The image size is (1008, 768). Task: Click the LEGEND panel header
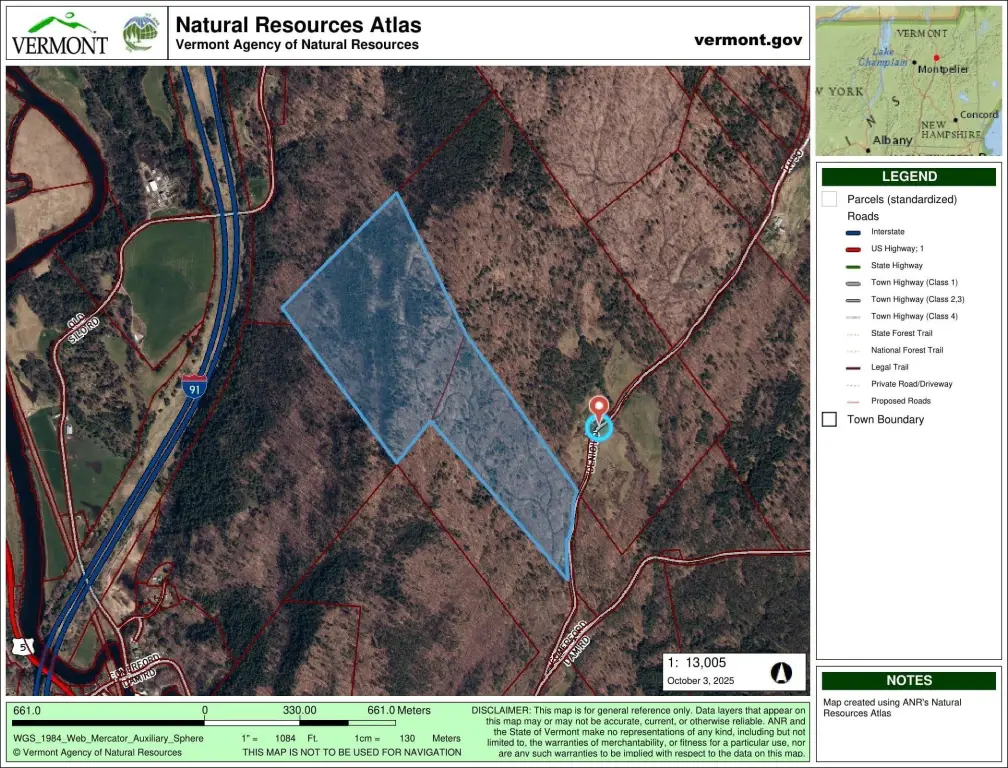tap(909, 177)
